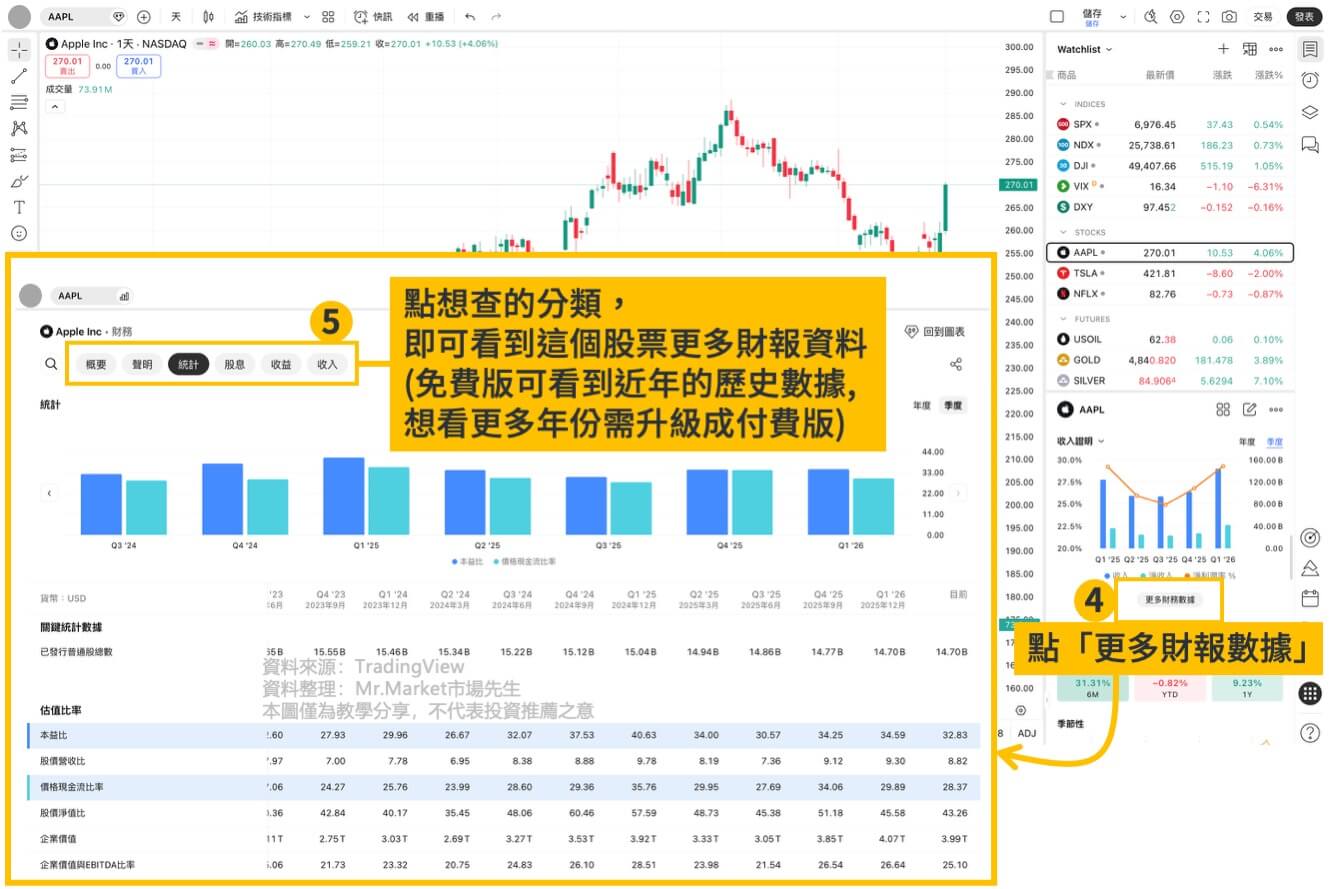Expand the 技術指標 indicators dropdown
This screenshot has width=1329, height=889.
(x=307, y=16)
